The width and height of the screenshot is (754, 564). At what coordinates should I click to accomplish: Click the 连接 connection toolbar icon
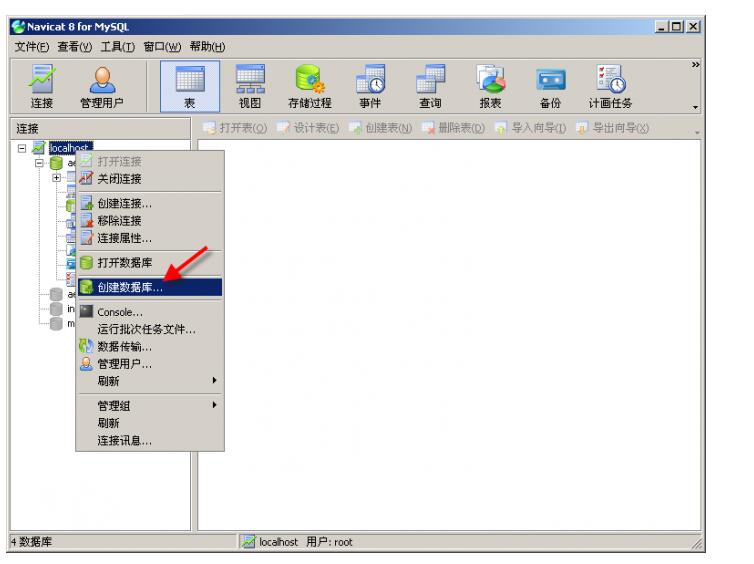pyautogui.click(x=42, y=87)
